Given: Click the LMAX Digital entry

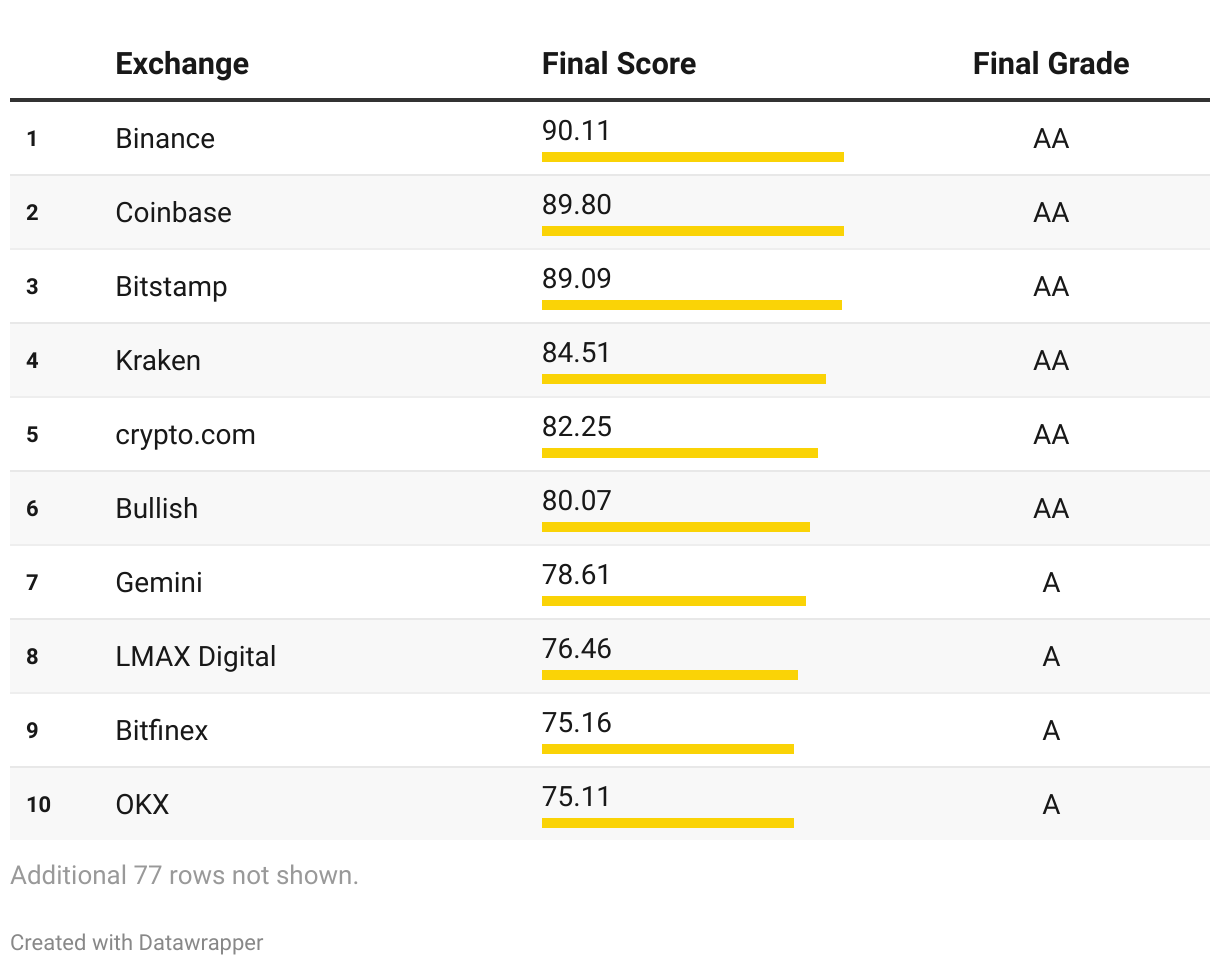Looking at the screenshot, I should pos(196,656).
